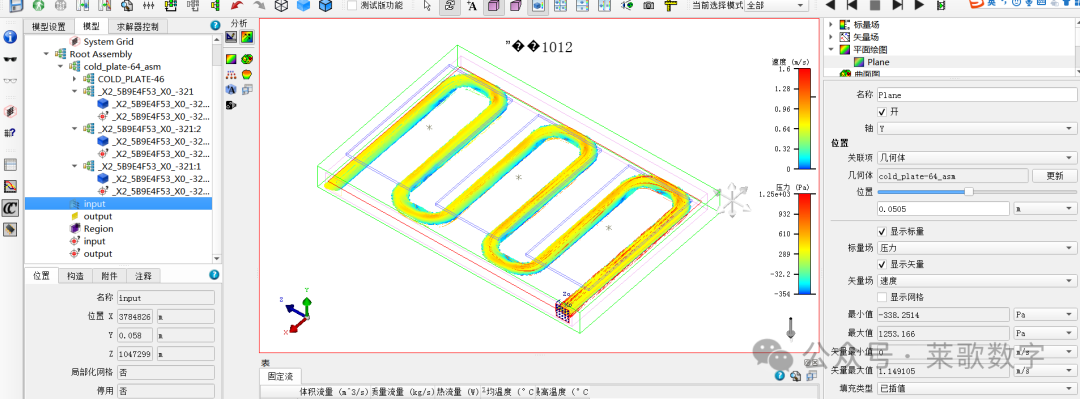Viewport: 1080px width, 399px height.
Task: Click the yellow T-shaped measure icon in toolbar
Action: tap(670, 6)
